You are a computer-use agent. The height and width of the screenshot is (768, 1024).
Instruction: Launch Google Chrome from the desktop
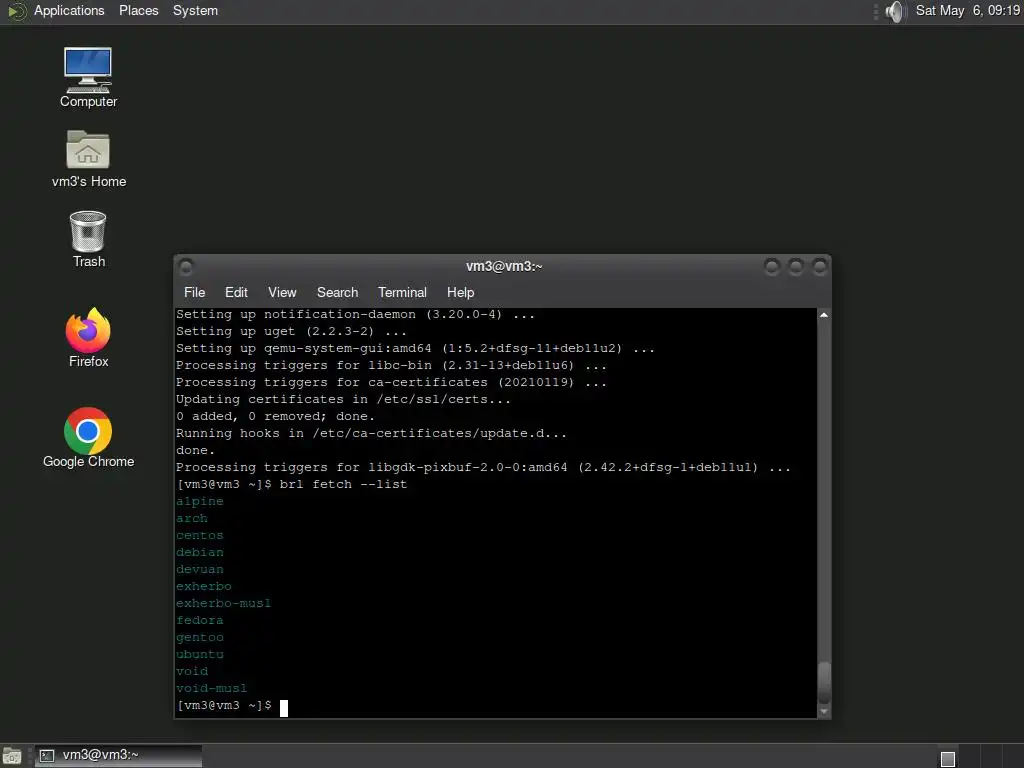point(88,438)
